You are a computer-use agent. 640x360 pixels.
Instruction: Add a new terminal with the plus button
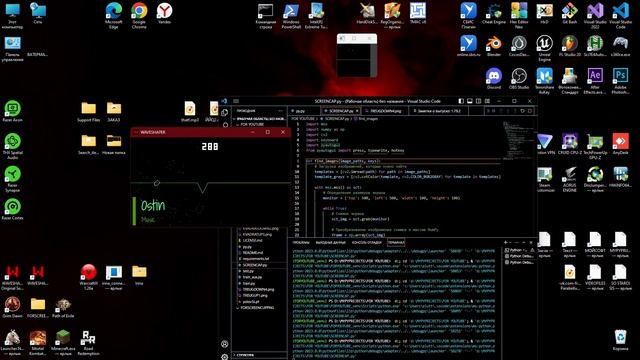pyautogui.click(x=506, y=242)
